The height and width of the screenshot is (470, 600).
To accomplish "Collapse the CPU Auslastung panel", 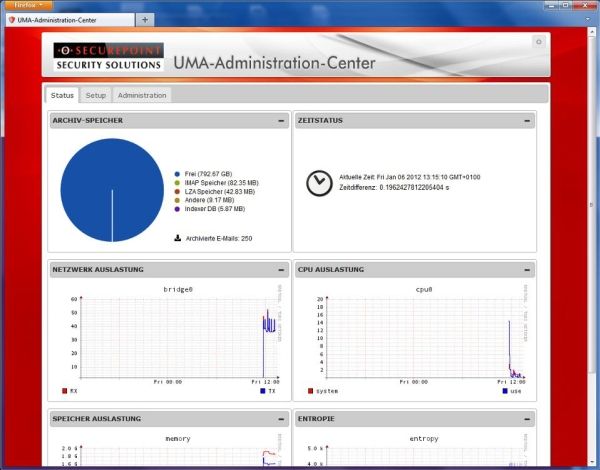I will 527,270.
